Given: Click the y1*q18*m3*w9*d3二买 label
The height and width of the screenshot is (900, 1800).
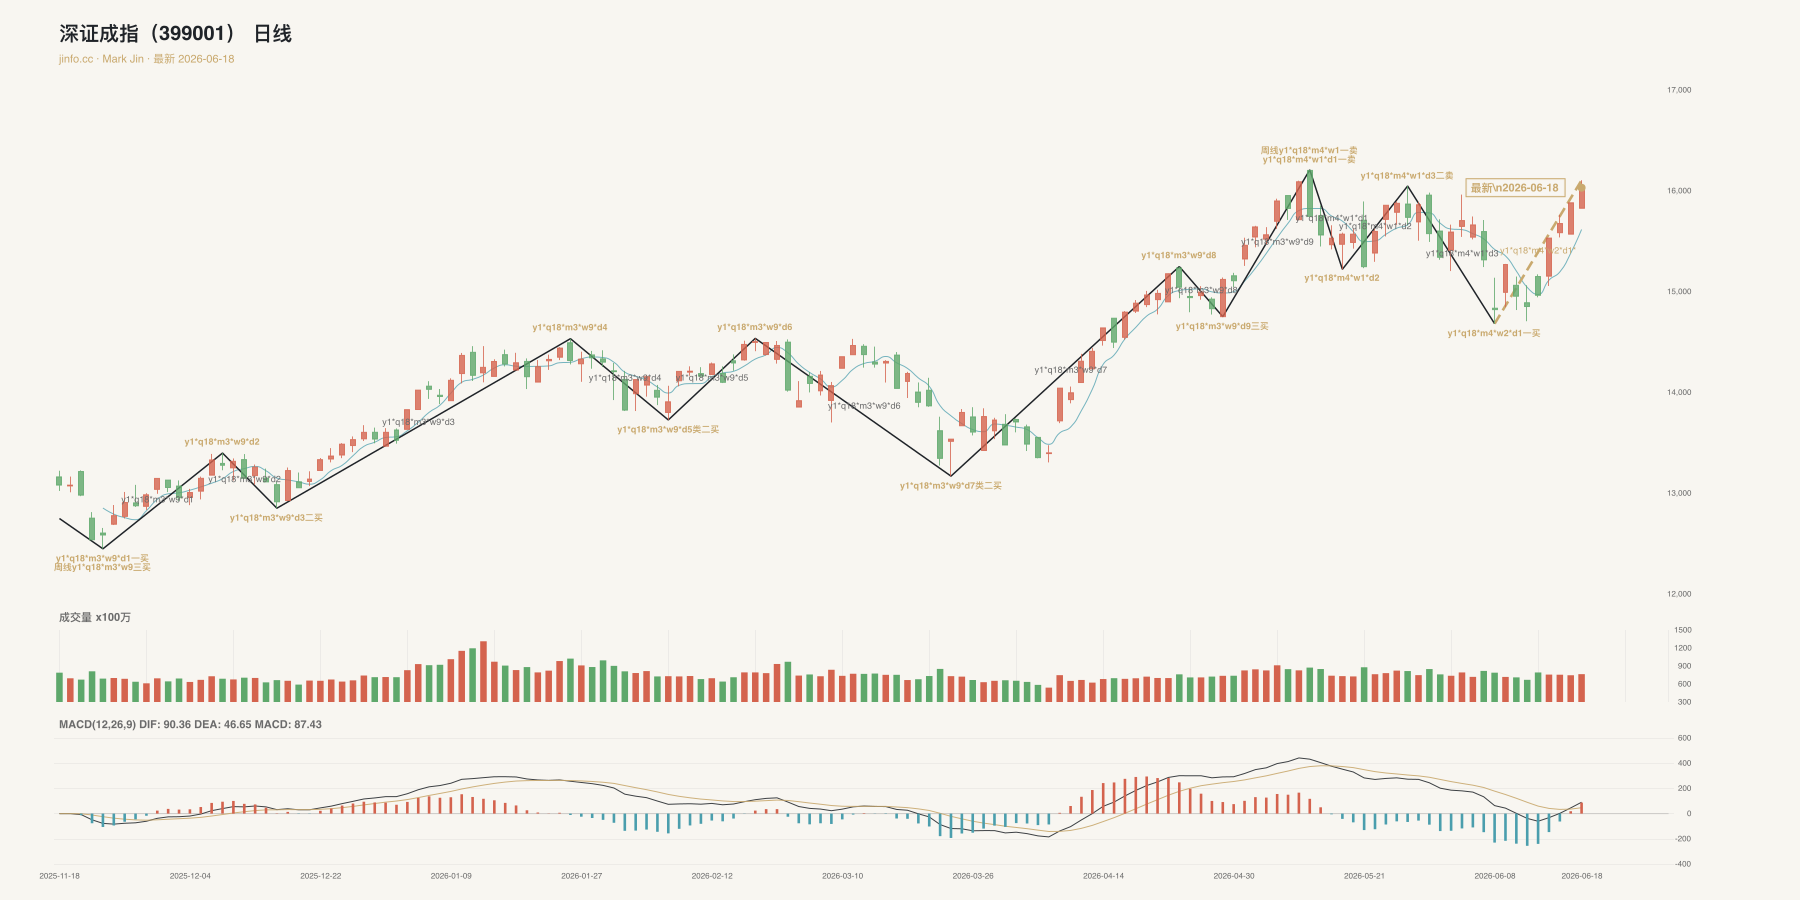Looking at the screenshot, I should (x=276, y=518).
